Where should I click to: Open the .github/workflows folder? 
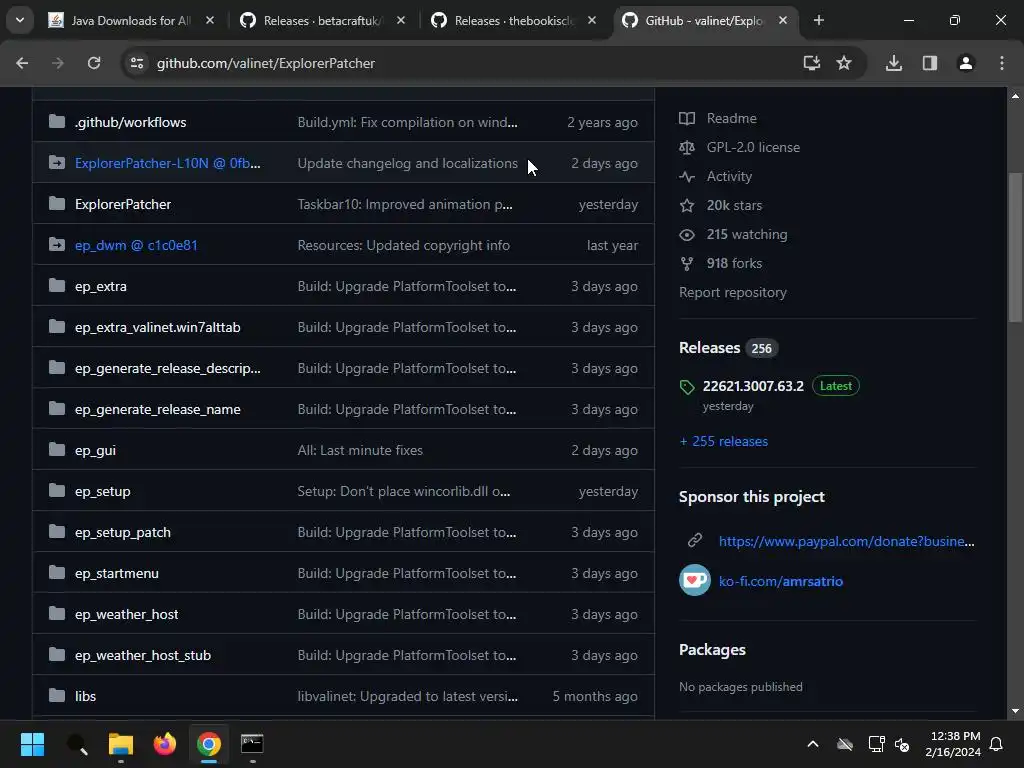coord(131,122)
